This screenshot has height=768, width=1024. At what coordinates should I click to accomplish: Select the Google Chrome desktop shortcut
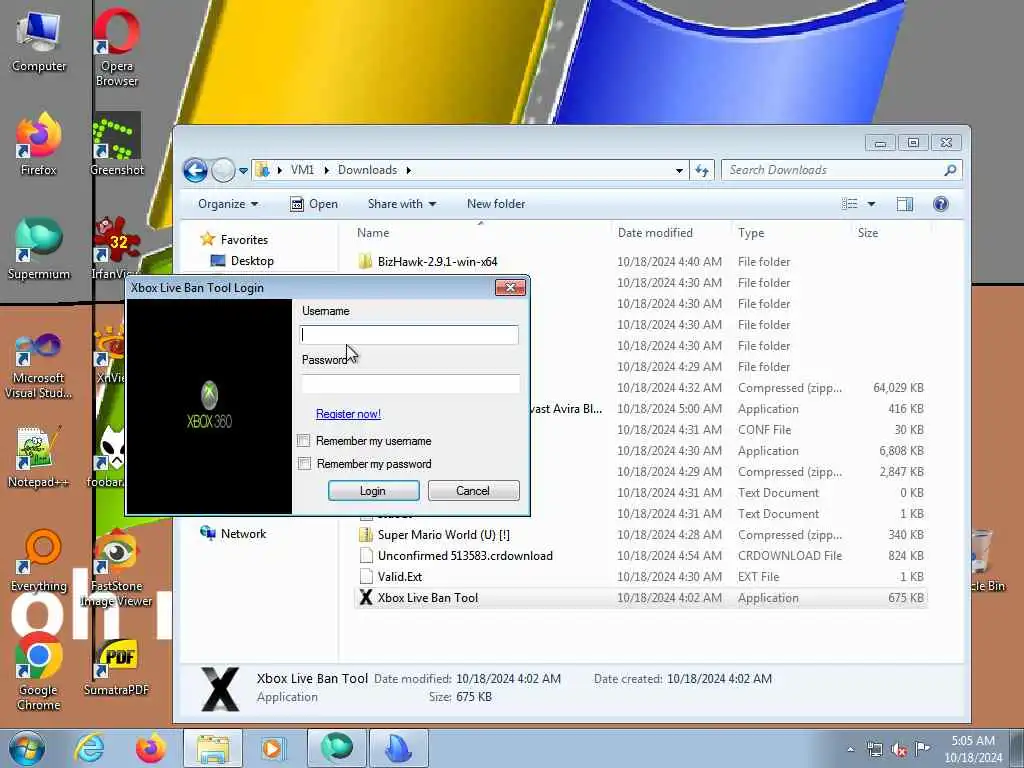[39, 672]
